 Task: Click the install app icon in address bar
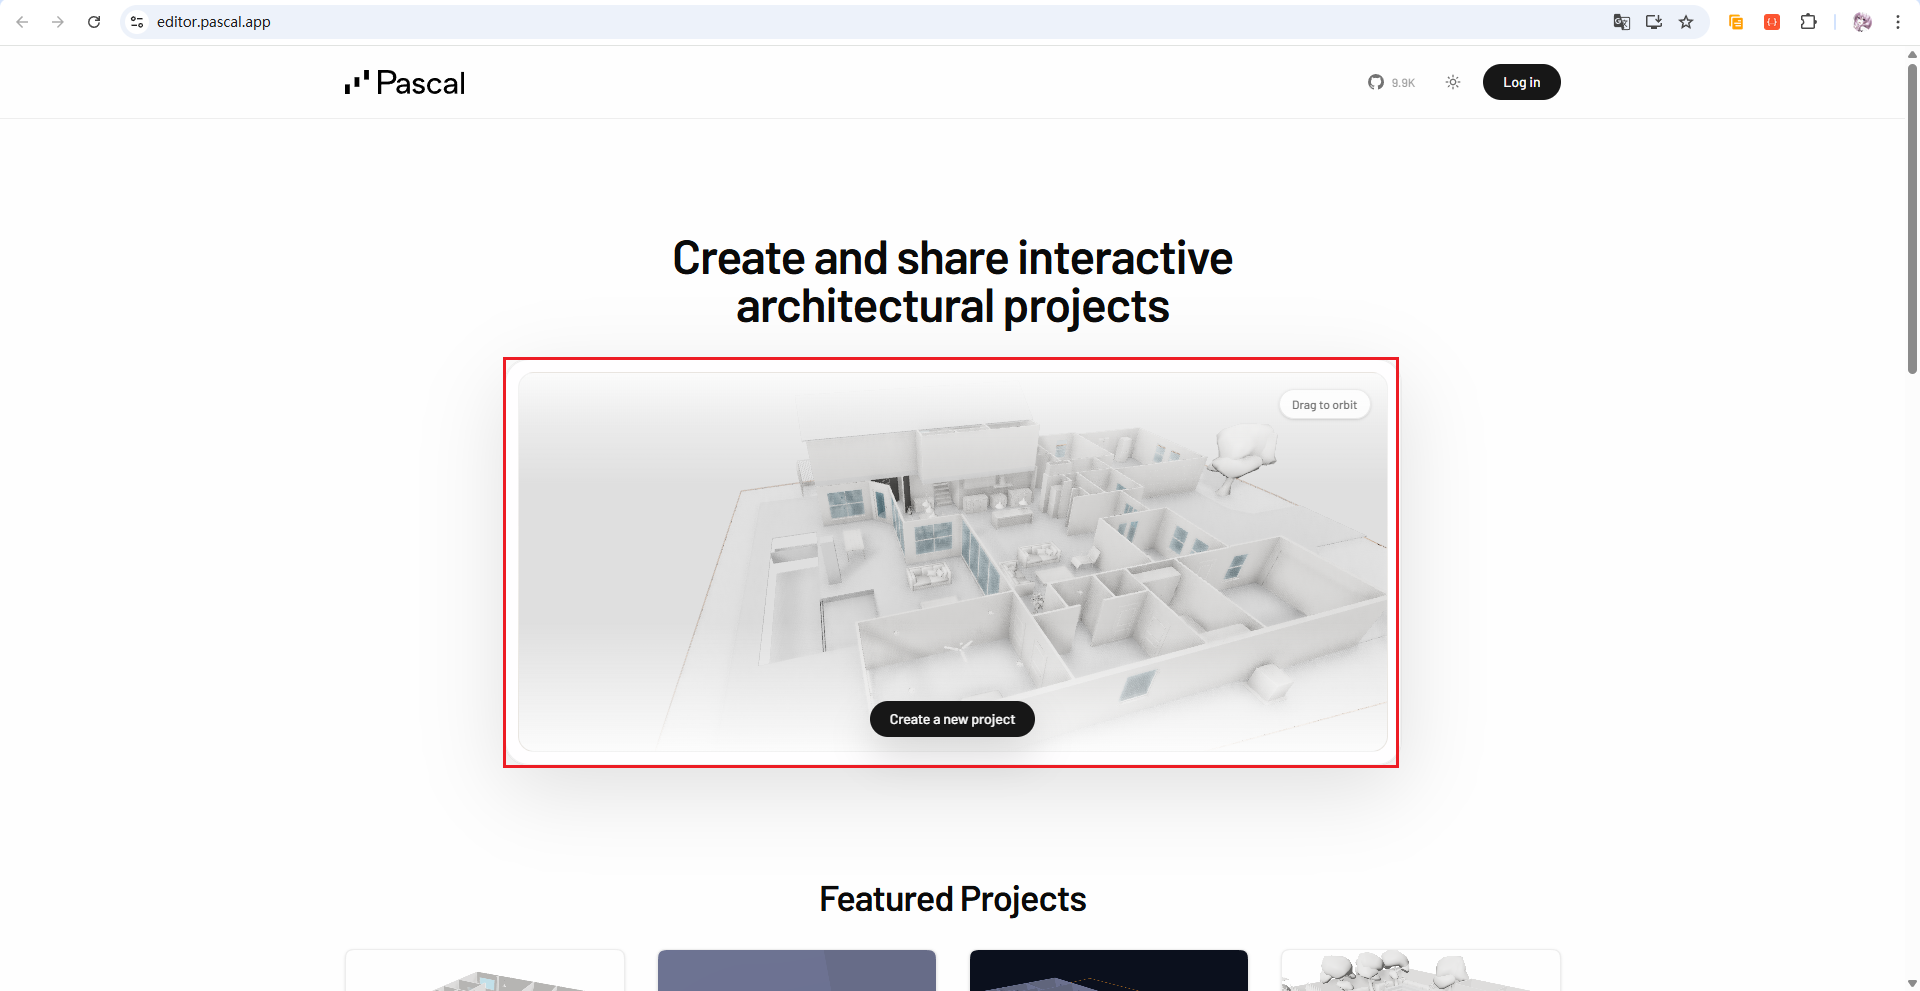(1654, 22)
